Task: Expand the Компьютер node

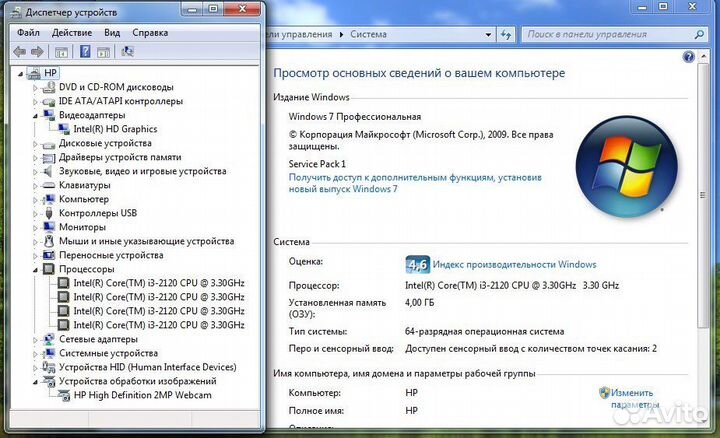Action: pos(35,200)
